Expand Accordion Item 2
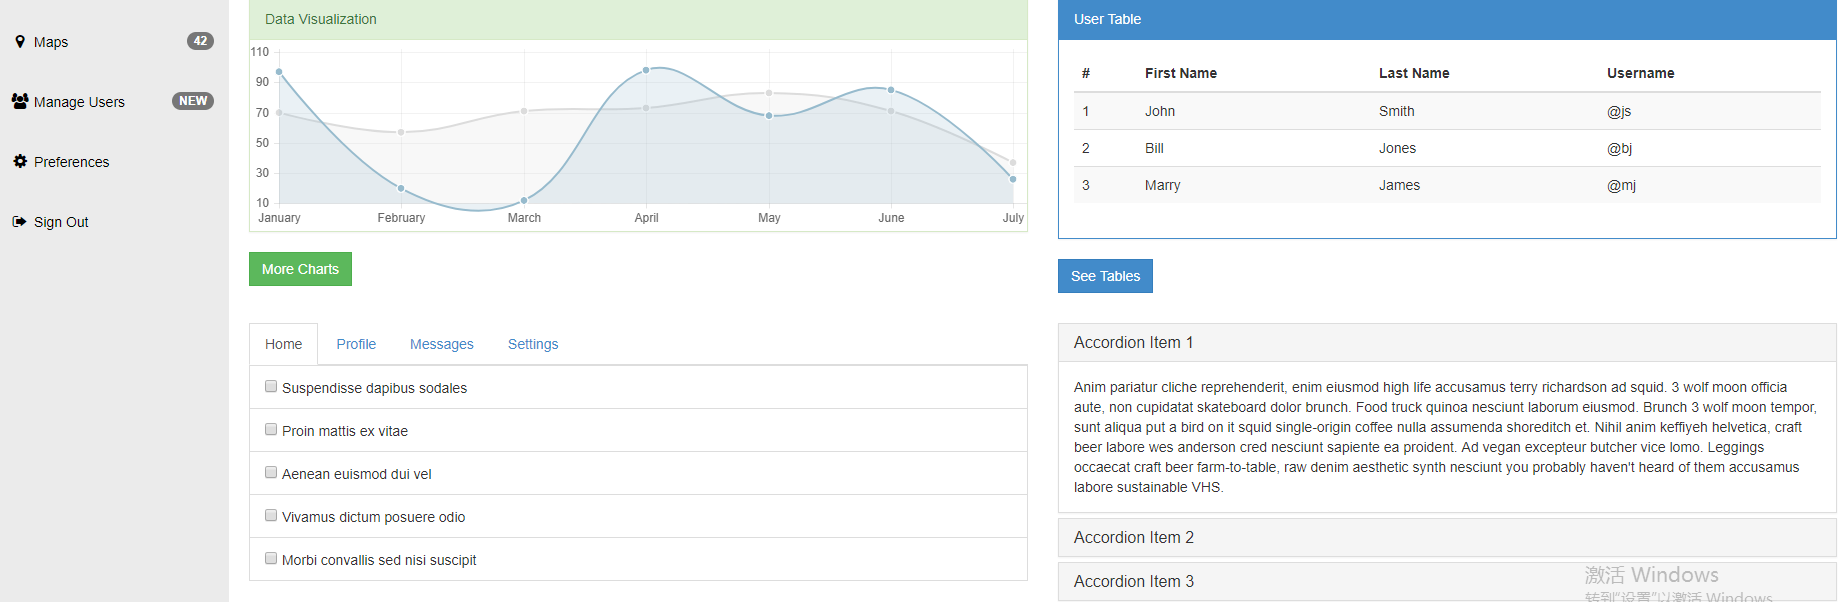1848x602 pixels. (1133, 538)
